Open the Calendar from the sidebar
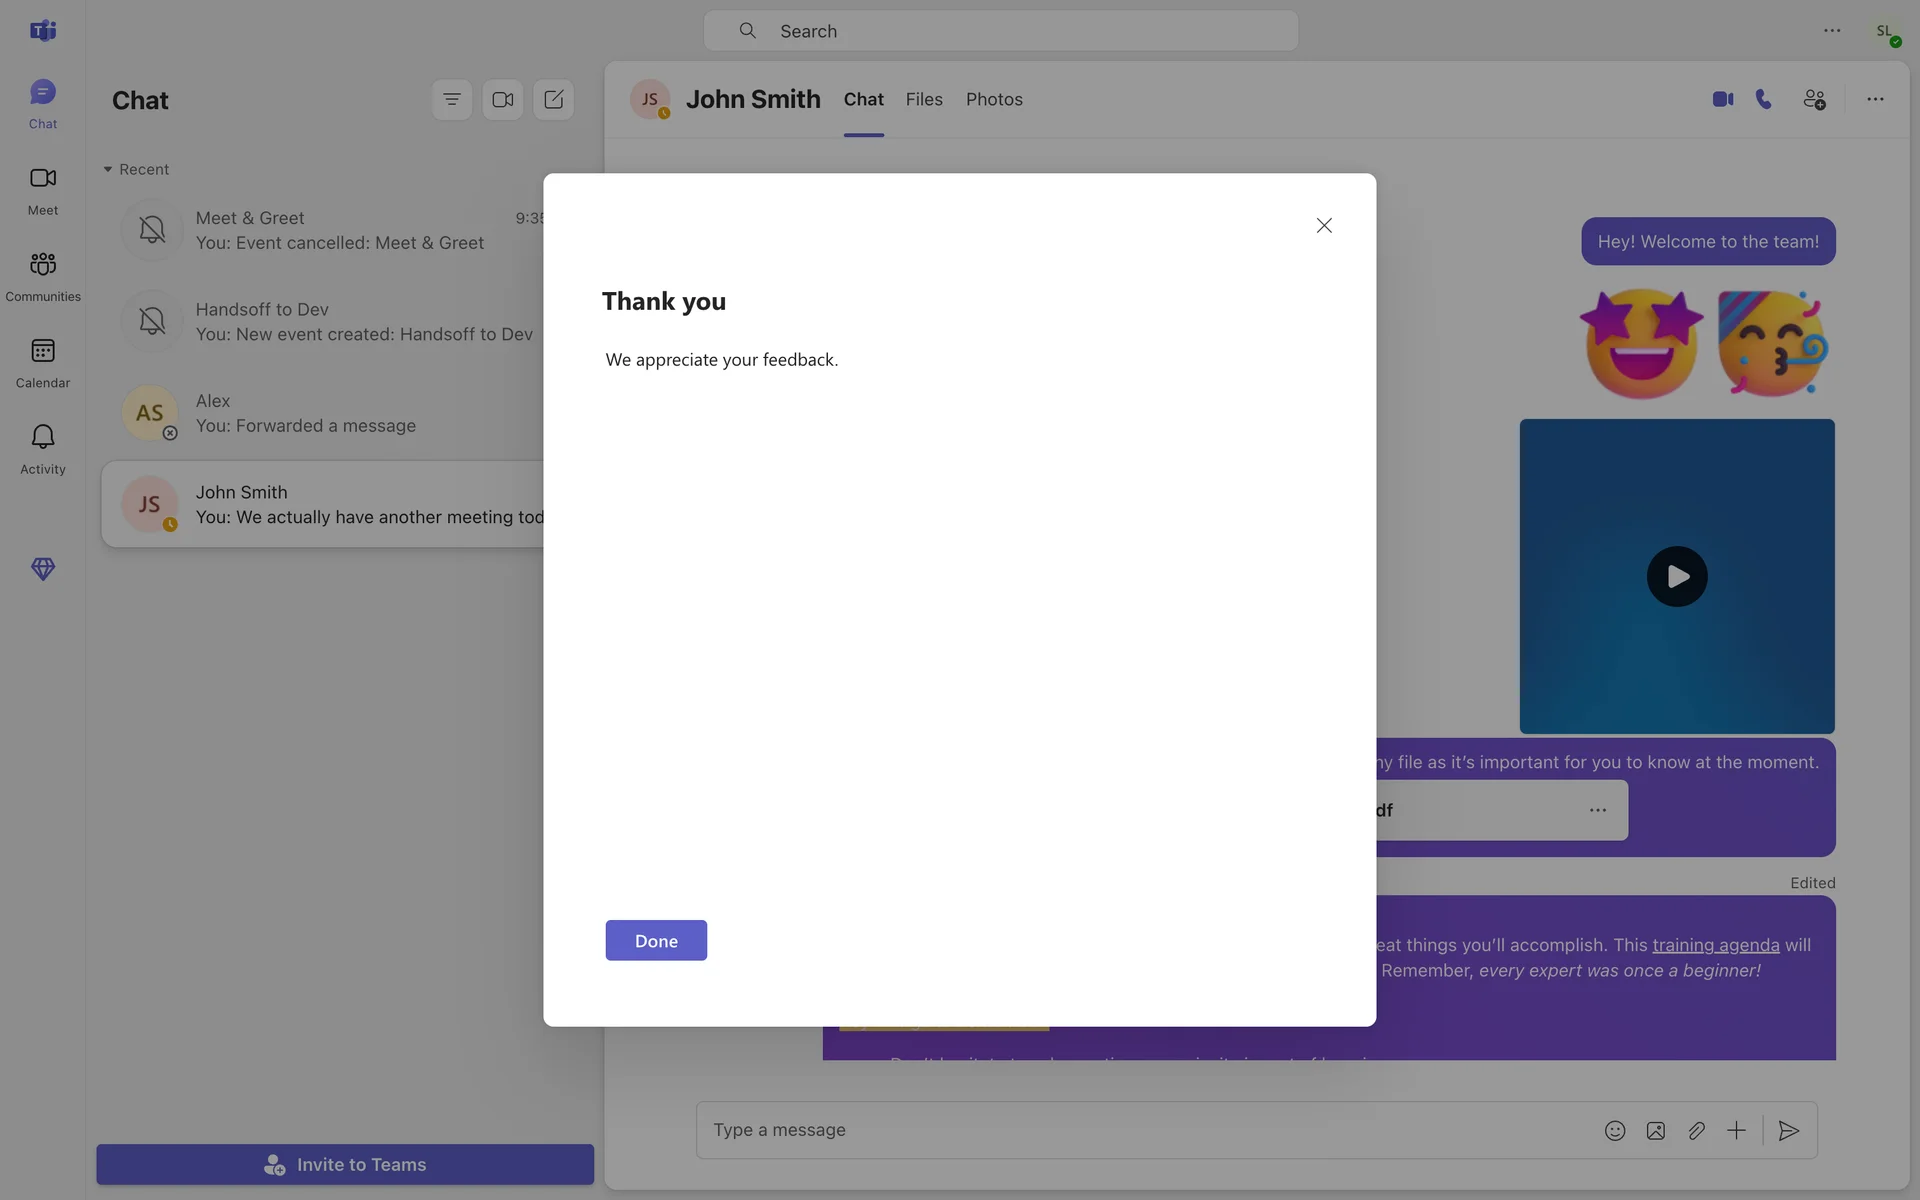The width and height of the screenshot is (1920, 1200). coord(42,362)
